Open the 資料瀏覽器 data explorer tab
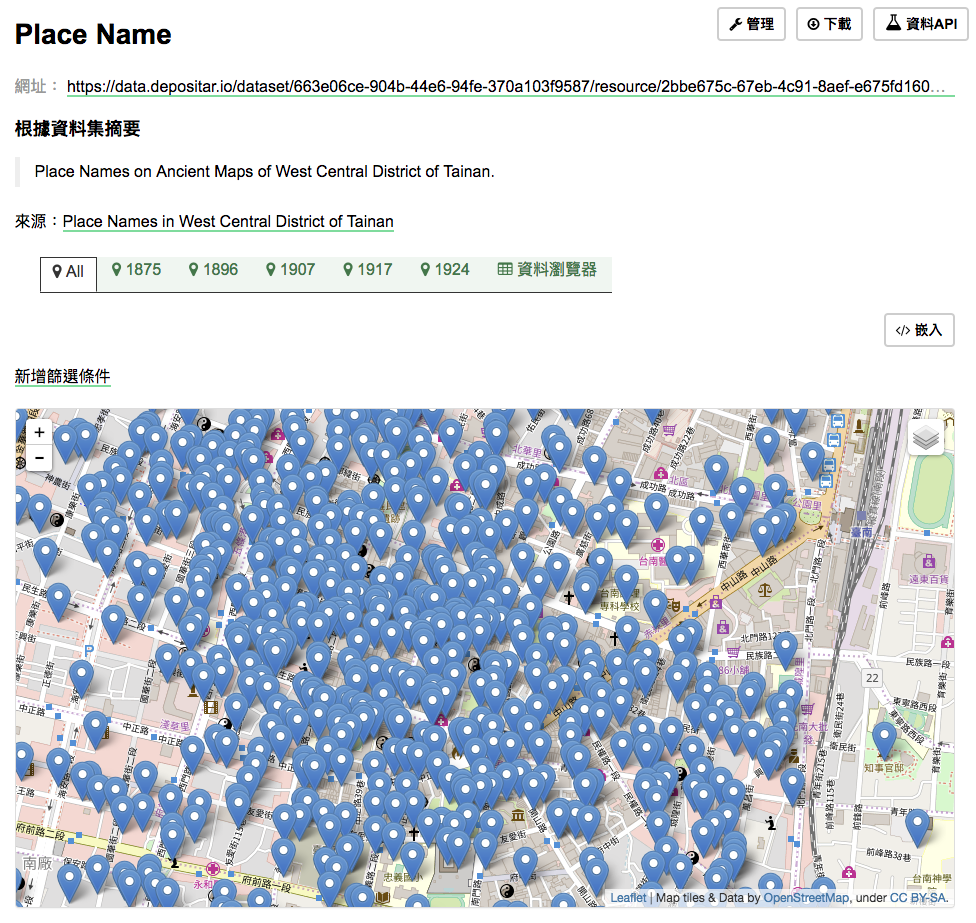 pos(547,269)
